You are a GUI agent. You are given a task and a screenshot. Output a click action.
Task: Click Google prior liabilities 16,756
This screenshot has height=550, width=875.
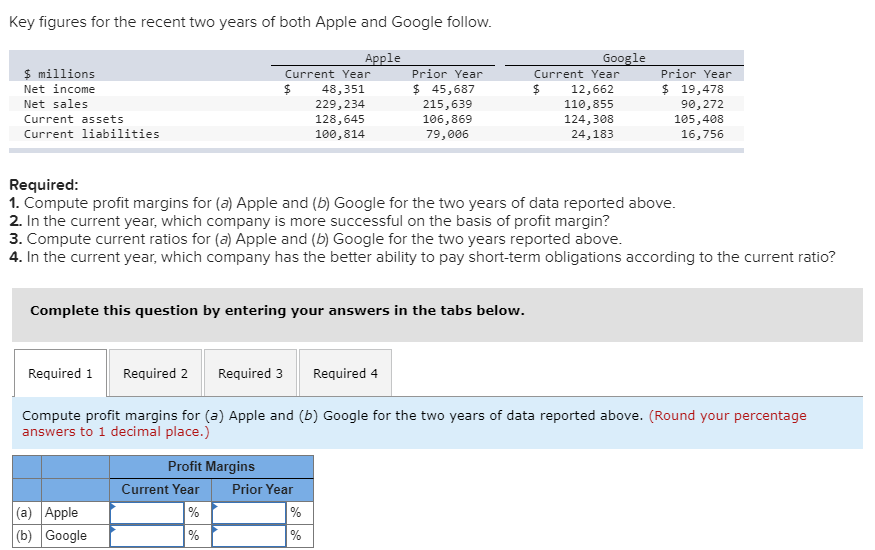[702, 134]
